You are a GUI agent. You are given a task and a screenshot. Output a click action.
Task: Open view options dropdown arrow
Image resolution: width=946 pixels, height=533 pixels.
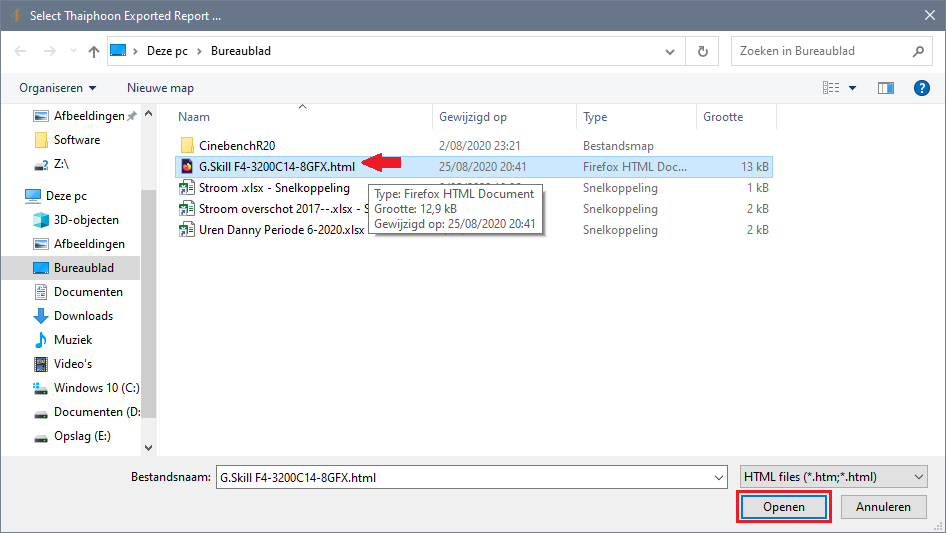(x=852, y=88)
